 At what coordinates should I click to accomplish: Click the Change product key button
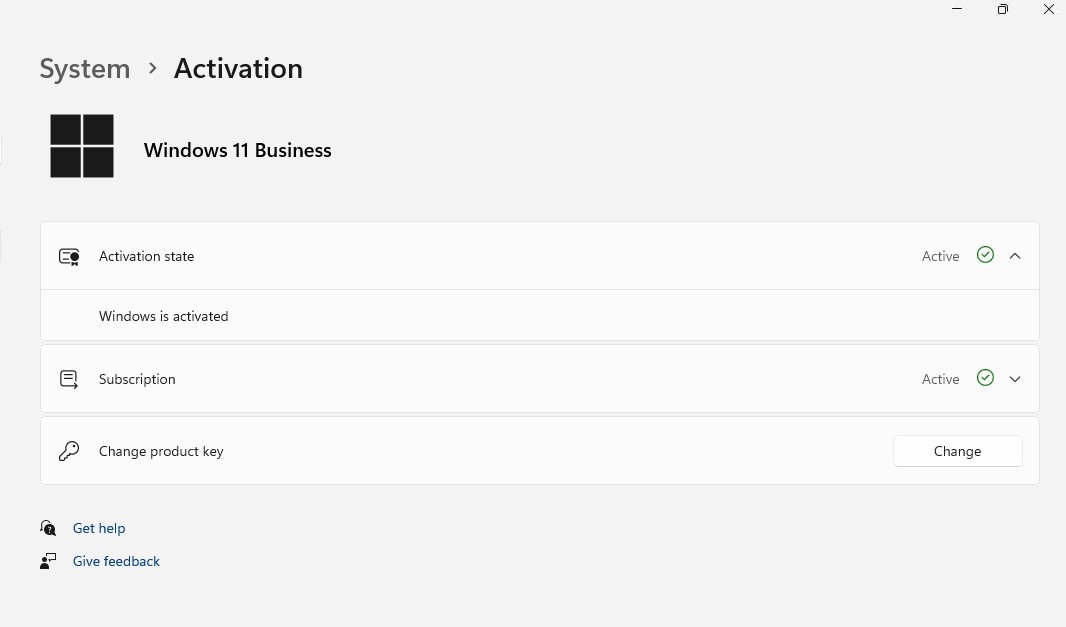click(957, 451)
